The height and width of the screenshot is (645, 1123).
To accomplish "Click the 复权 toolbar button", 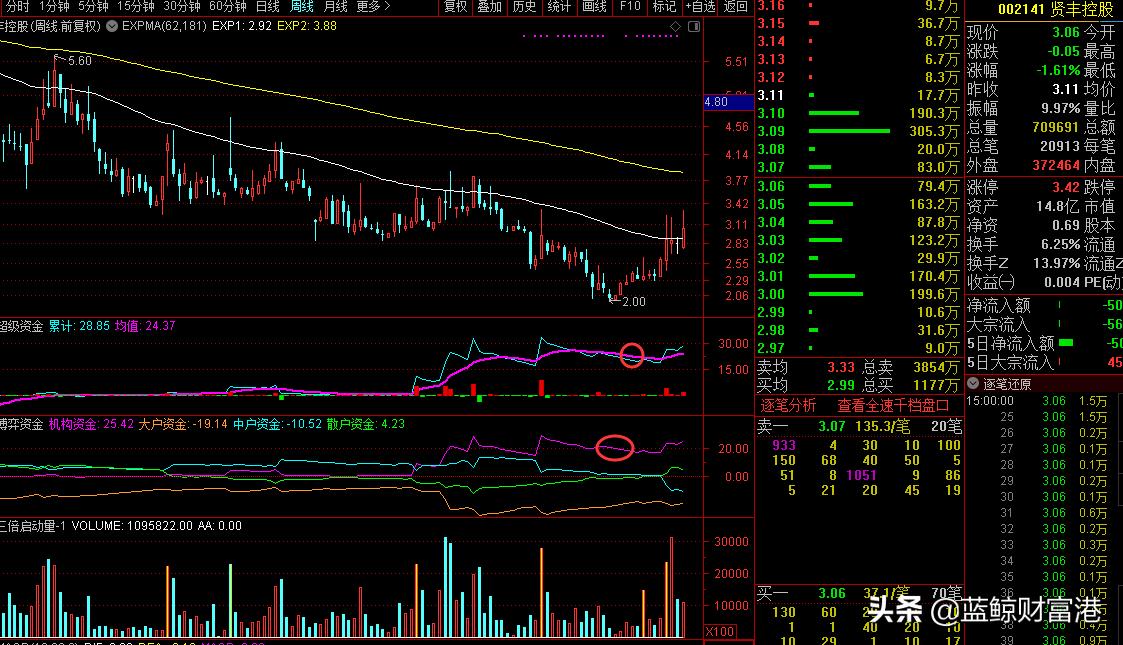I will (455, 7).
